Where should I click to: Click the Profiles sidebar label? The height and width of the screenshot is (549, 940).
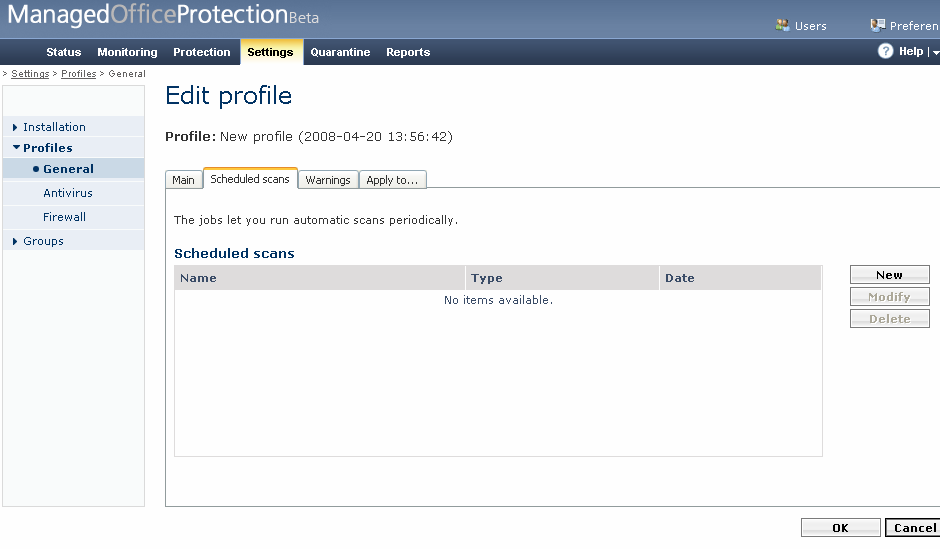point(48,147)
